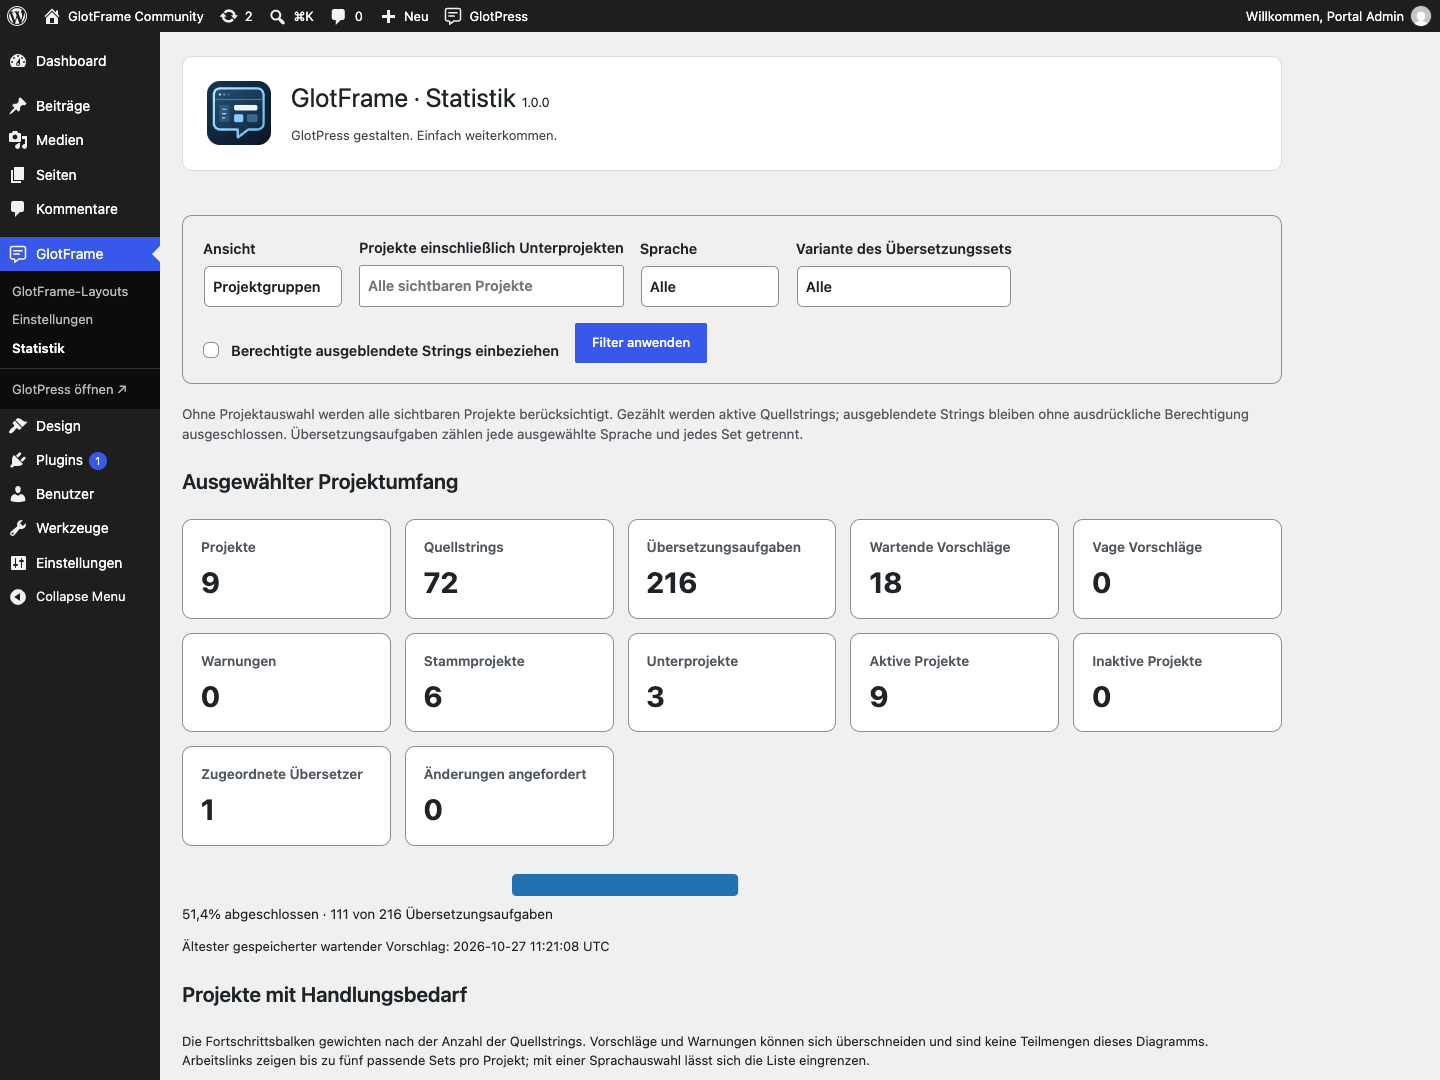
Task: Click the GlotPress öffnen link
Action: click(x=69, y=389)
